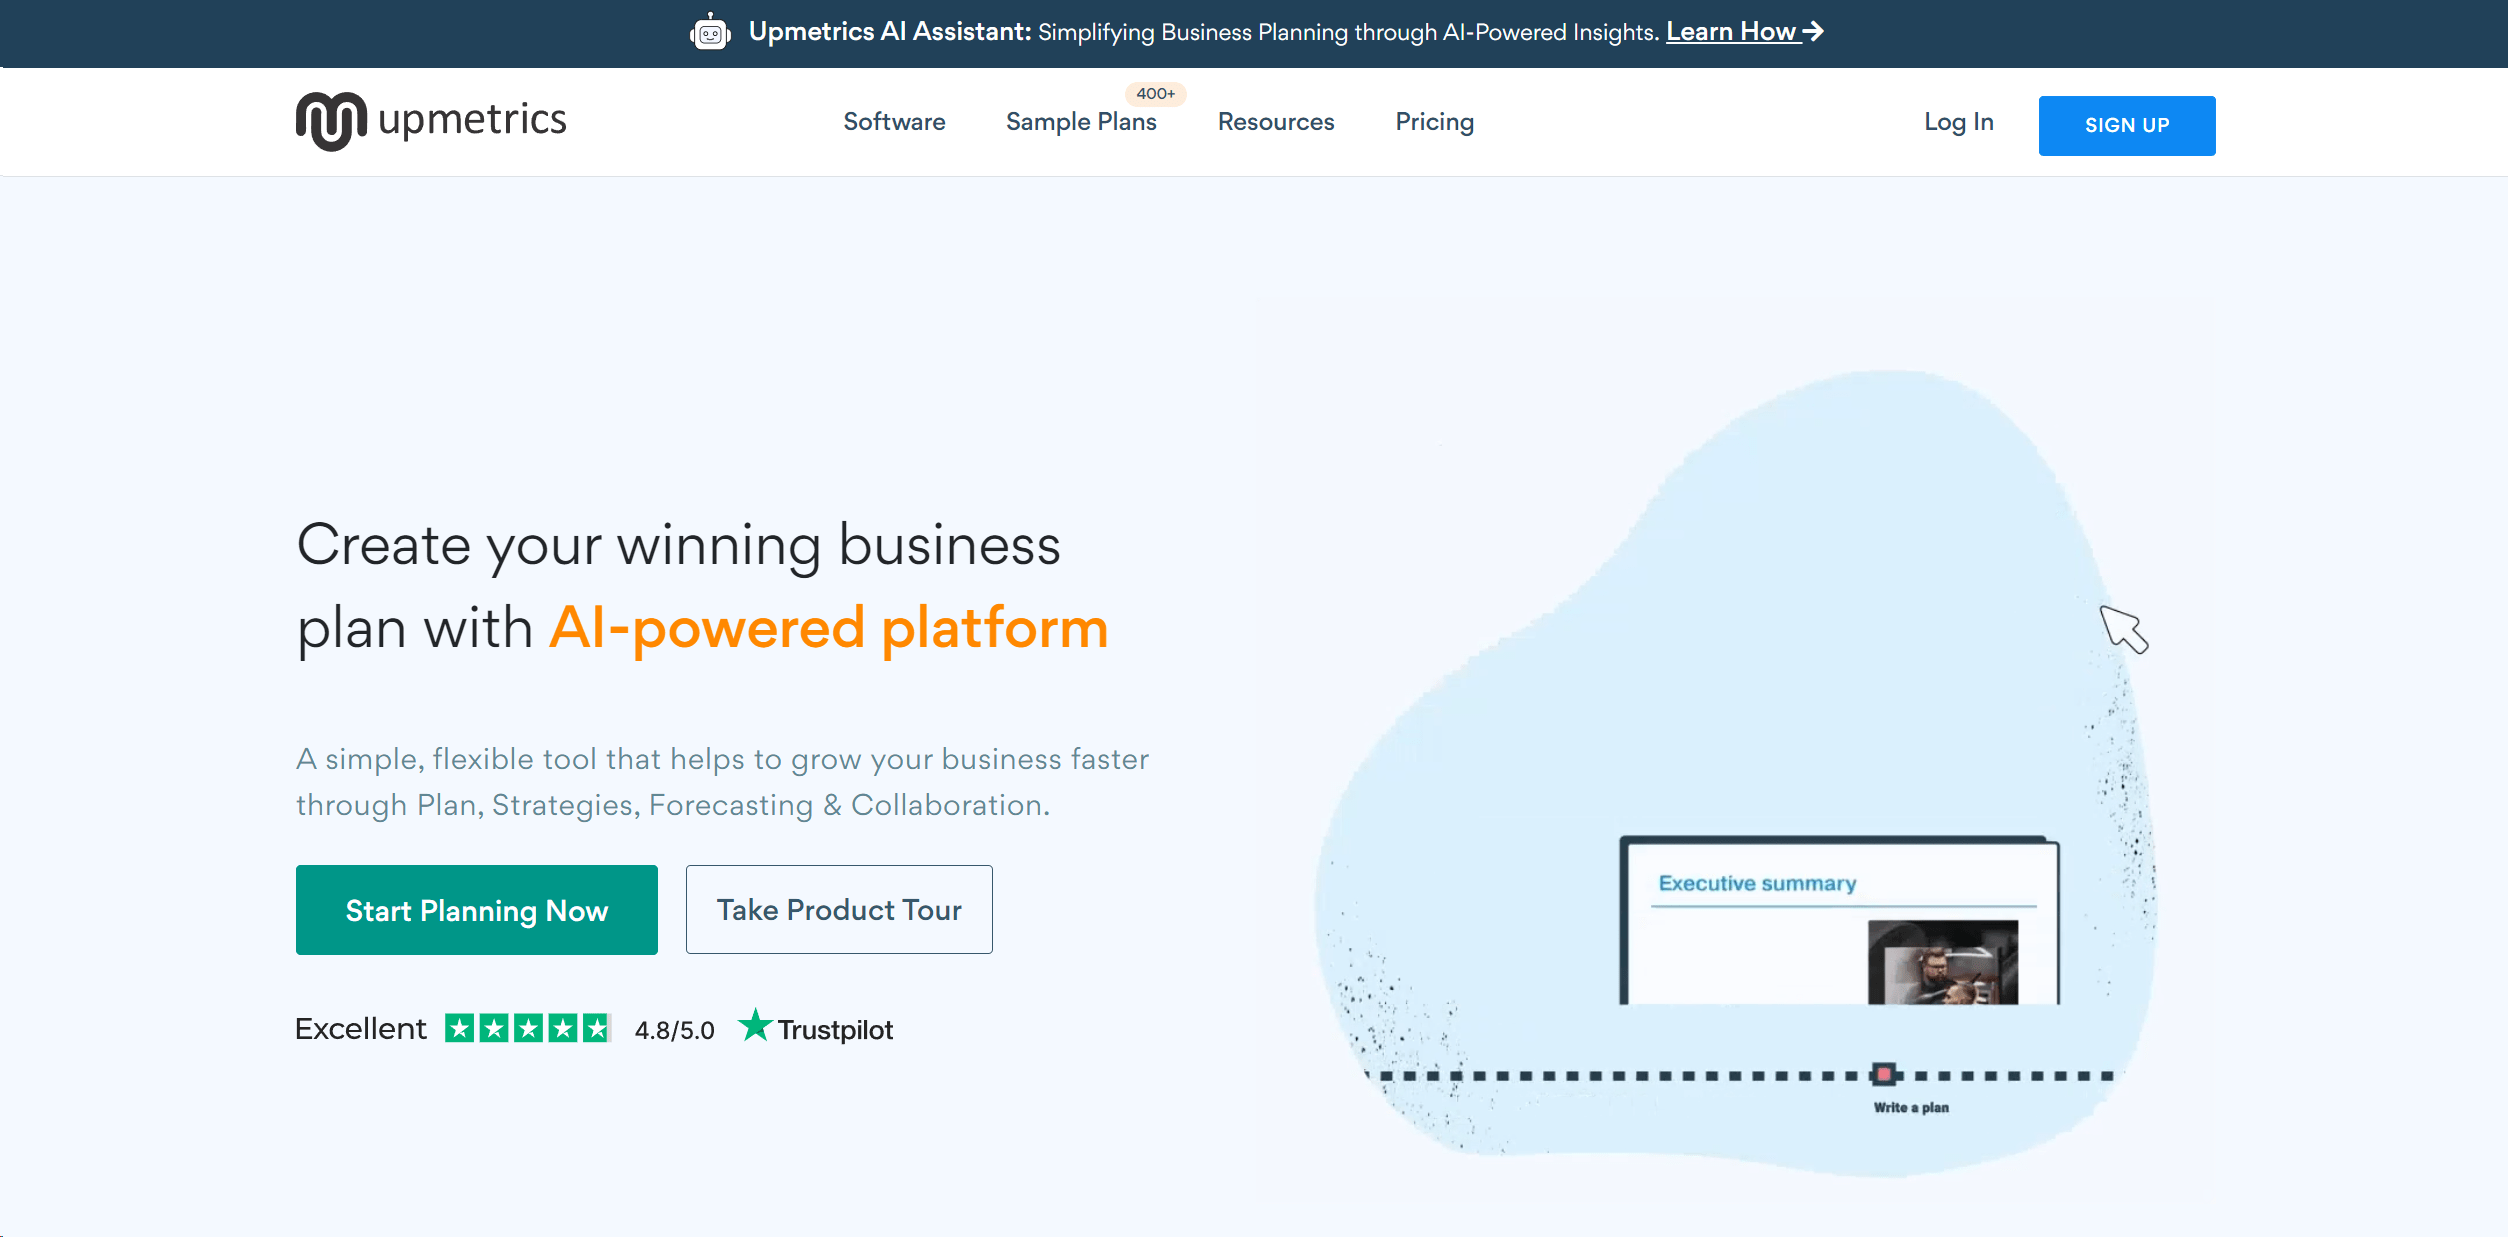This screenshot has width=2508, height=1237.
Task: Click the Trustpilot star logo
Action: point(755,1026)
